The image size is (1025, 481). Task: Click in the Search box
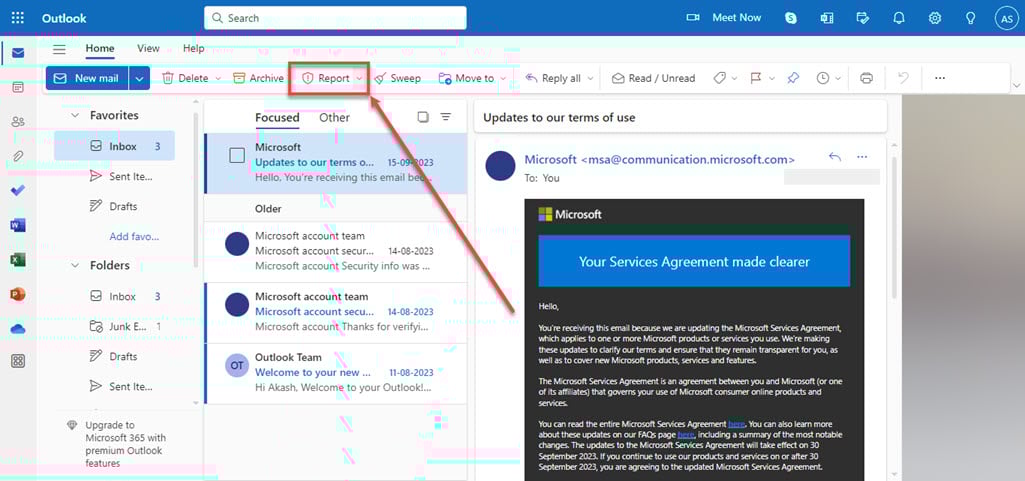point(335,18)
